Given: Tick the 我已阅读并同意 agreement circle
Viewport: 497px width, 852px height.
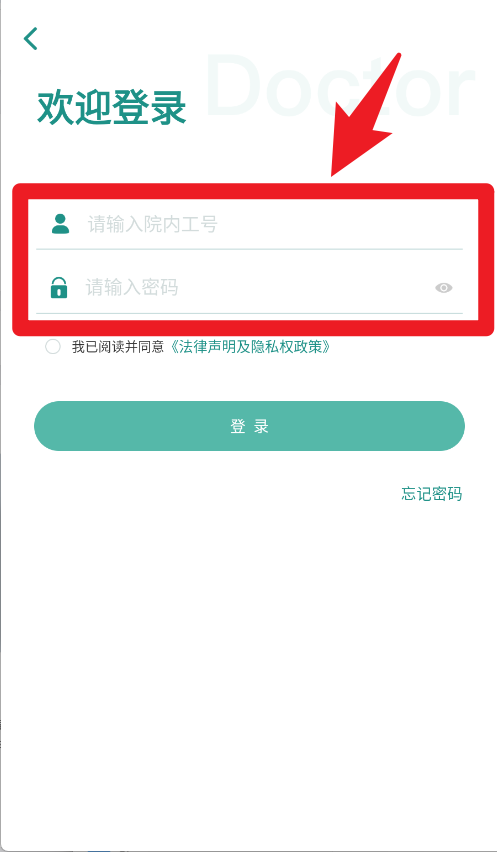Looking at the screenshot, I should pyautogui.click(x=53, y=347).
